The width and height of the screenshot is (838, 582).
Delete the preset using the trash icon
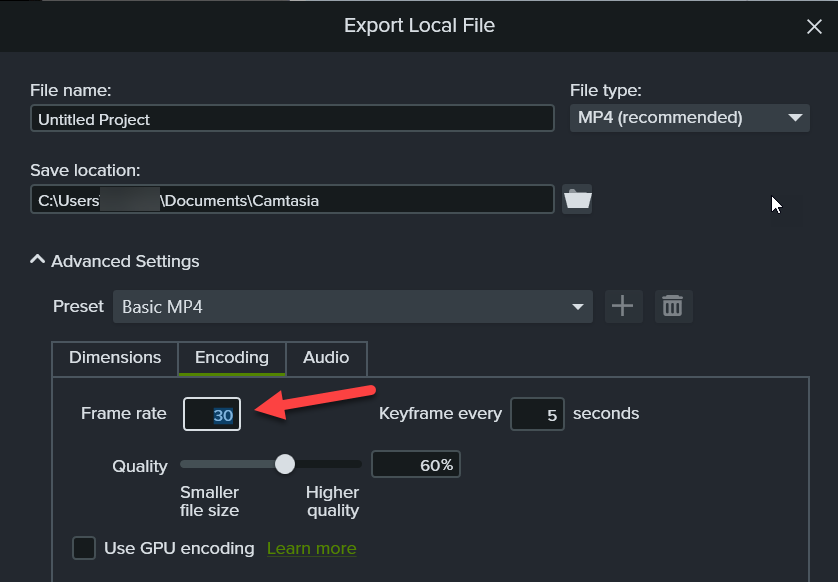[673, 306]
